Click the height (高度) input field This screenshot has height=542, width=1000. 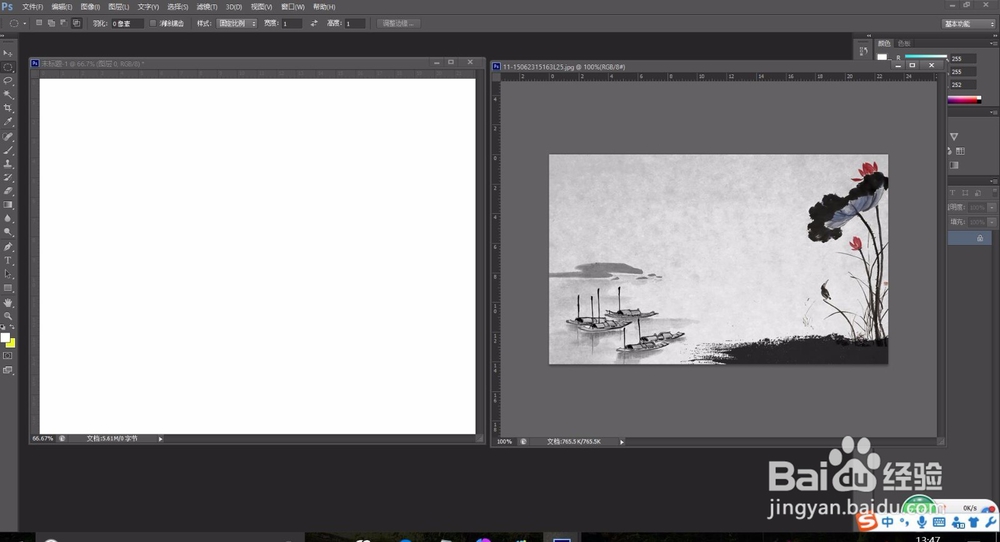[x=355, y=24]
